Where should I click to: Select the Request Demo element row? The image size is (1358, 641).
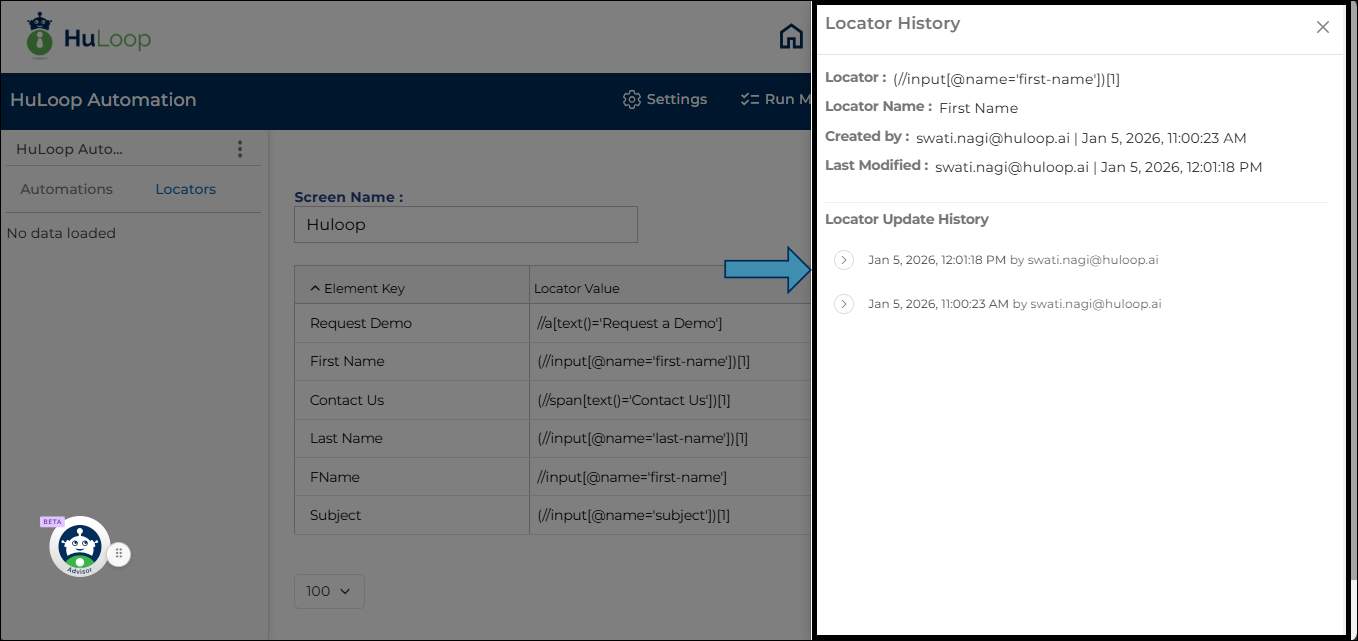click(361, 323)
